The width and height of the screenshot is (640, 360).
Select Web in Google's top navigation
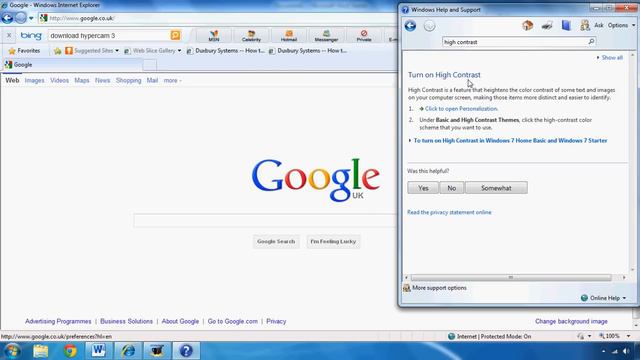coord(12,80)
